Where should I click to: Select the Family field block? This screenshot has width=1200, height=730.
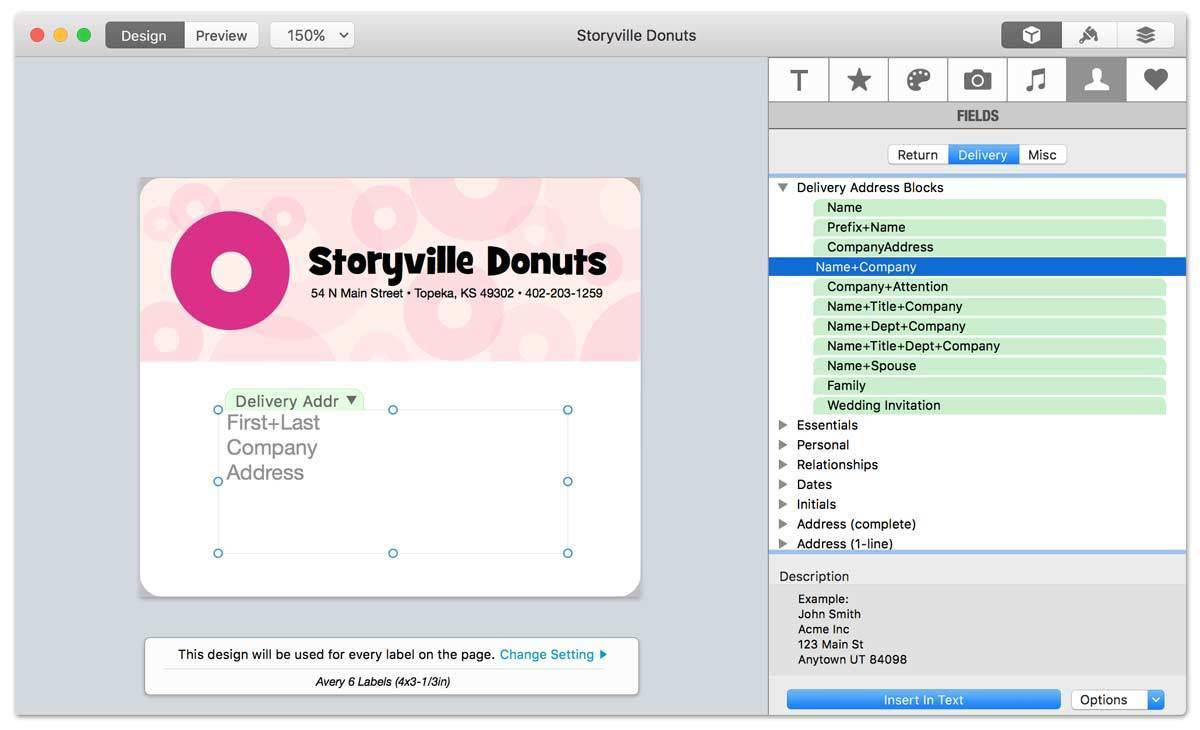pos(989,386)
